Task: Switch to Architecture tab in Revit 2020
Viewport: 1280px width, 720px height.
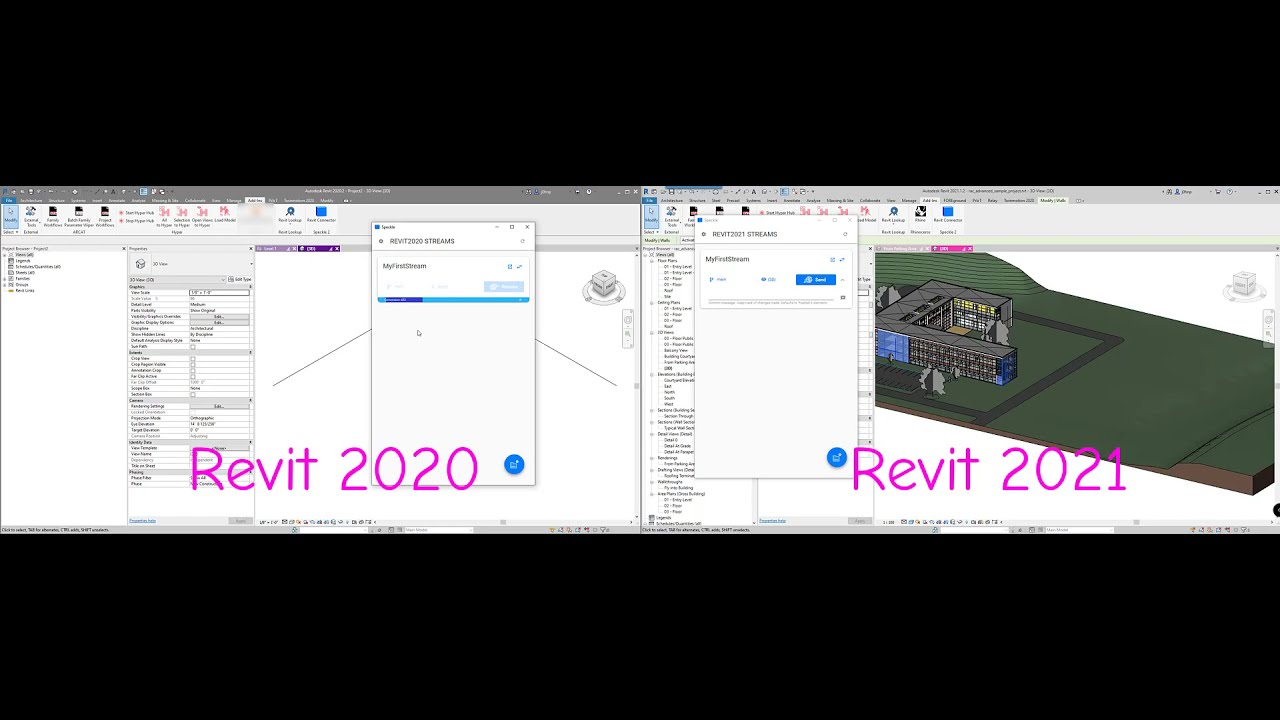Action: 31,200
